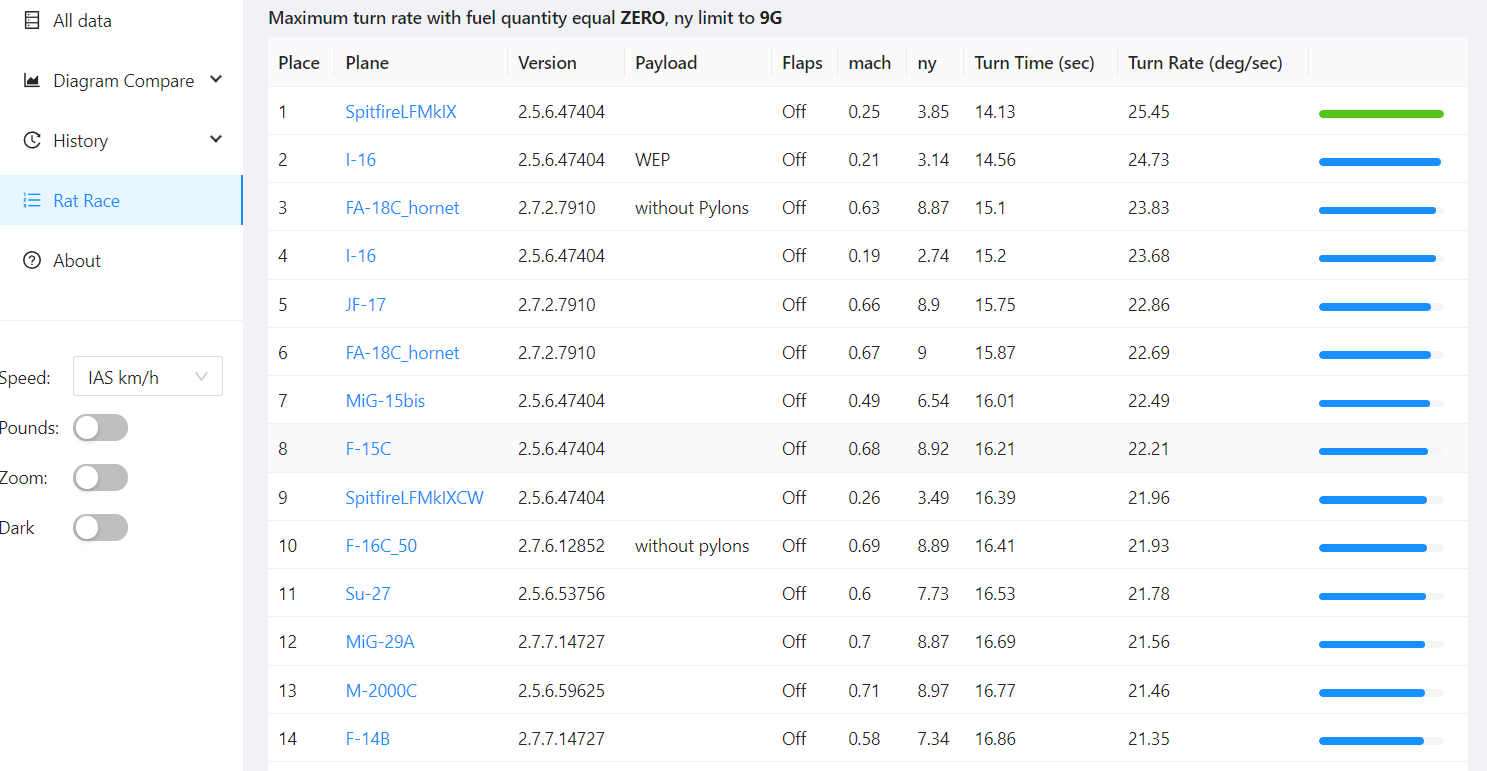Click the turn time value 14.56
Screen dimensions: 1487x771
click(x=995, y=160)
